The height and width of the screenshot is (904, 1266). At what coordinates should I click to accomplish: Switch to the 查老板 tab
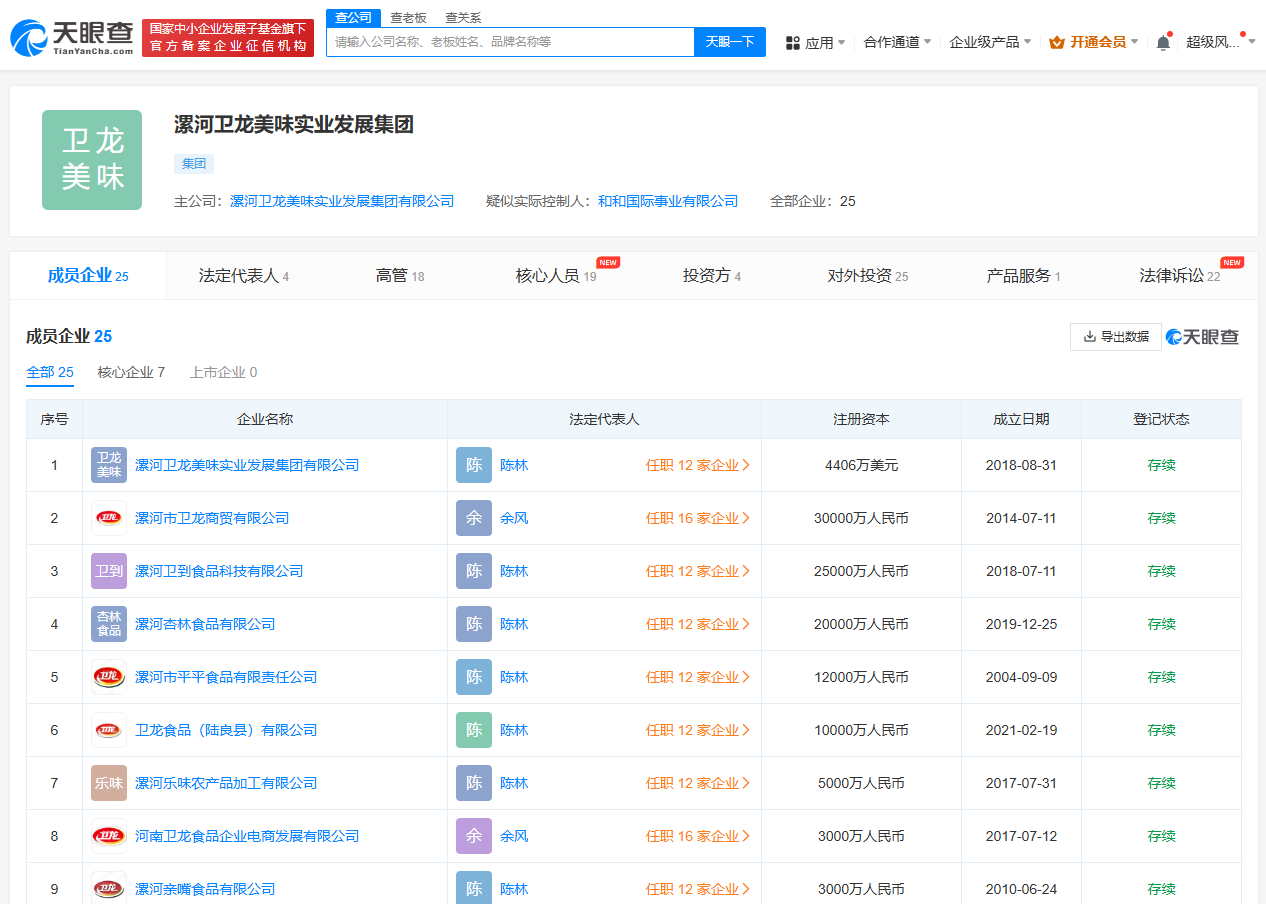tap(408, 17)
